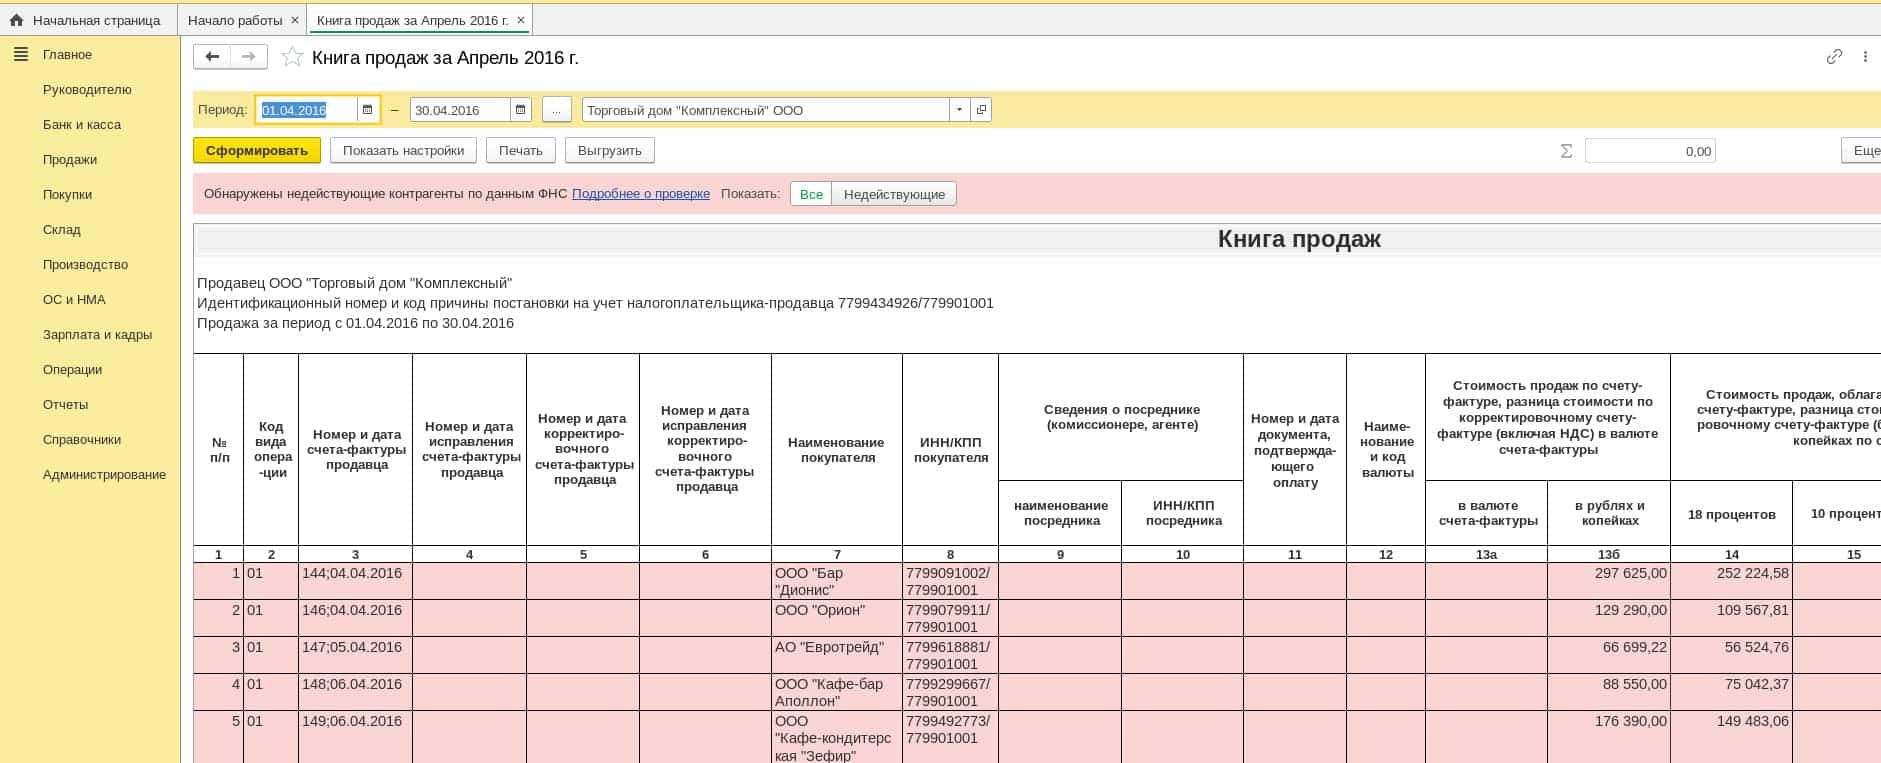The image size is (1881, 763).
Task: Open the Еще menu button
Action: (x=1862, y=151)
